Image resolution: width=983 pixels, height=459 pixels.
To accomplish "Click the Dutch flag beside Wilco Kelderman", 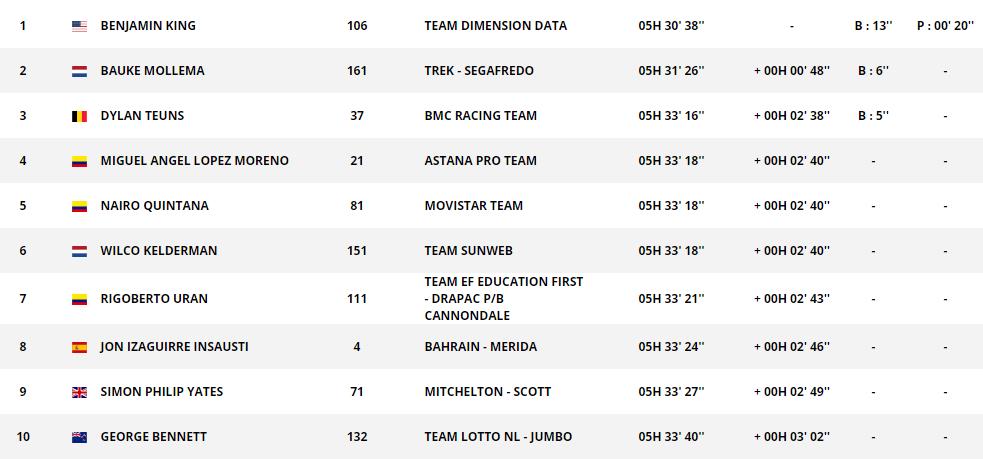I will coord(80,251).
